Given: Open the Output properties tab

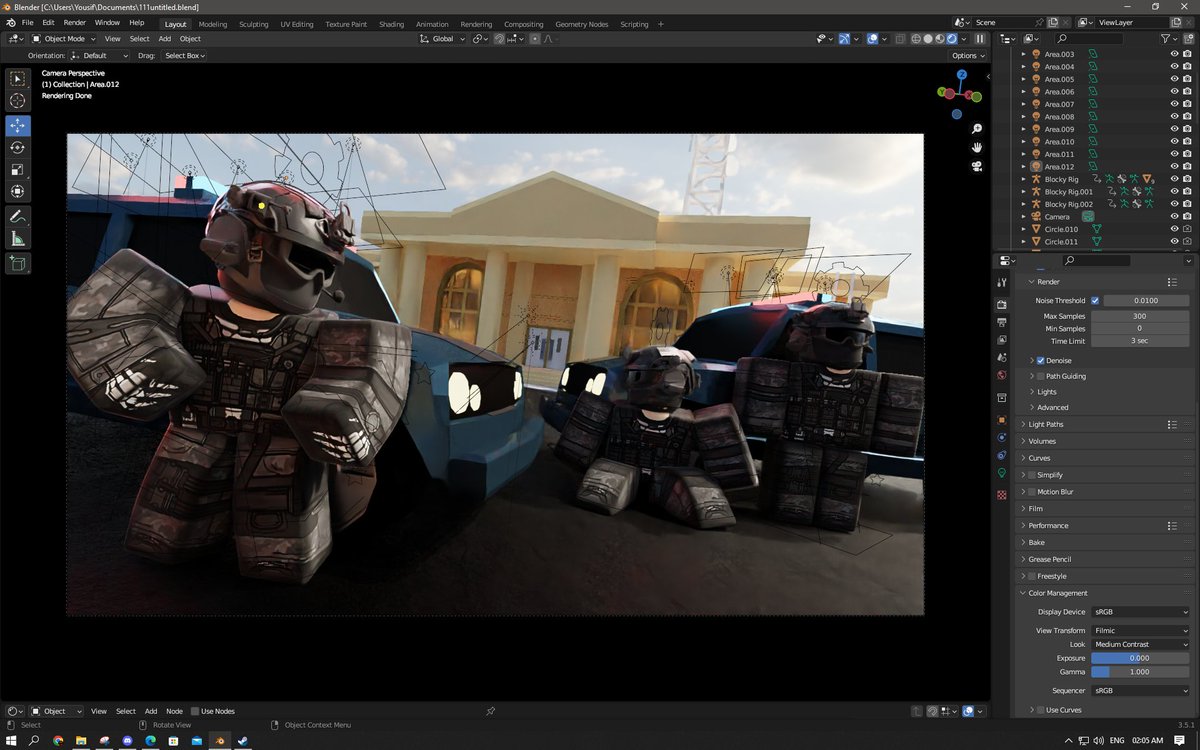Looking at the screenshot, I should (x=1002, y=322).
